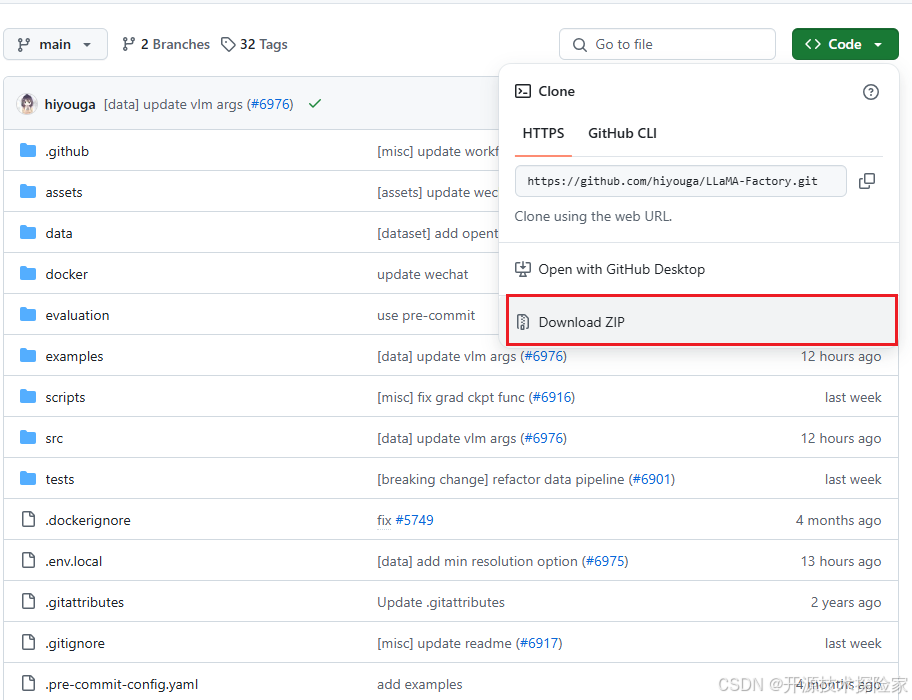Click the clone help question-mark icon
The image size is (912, 700).
pyautogui.click(x=871, y=92)
